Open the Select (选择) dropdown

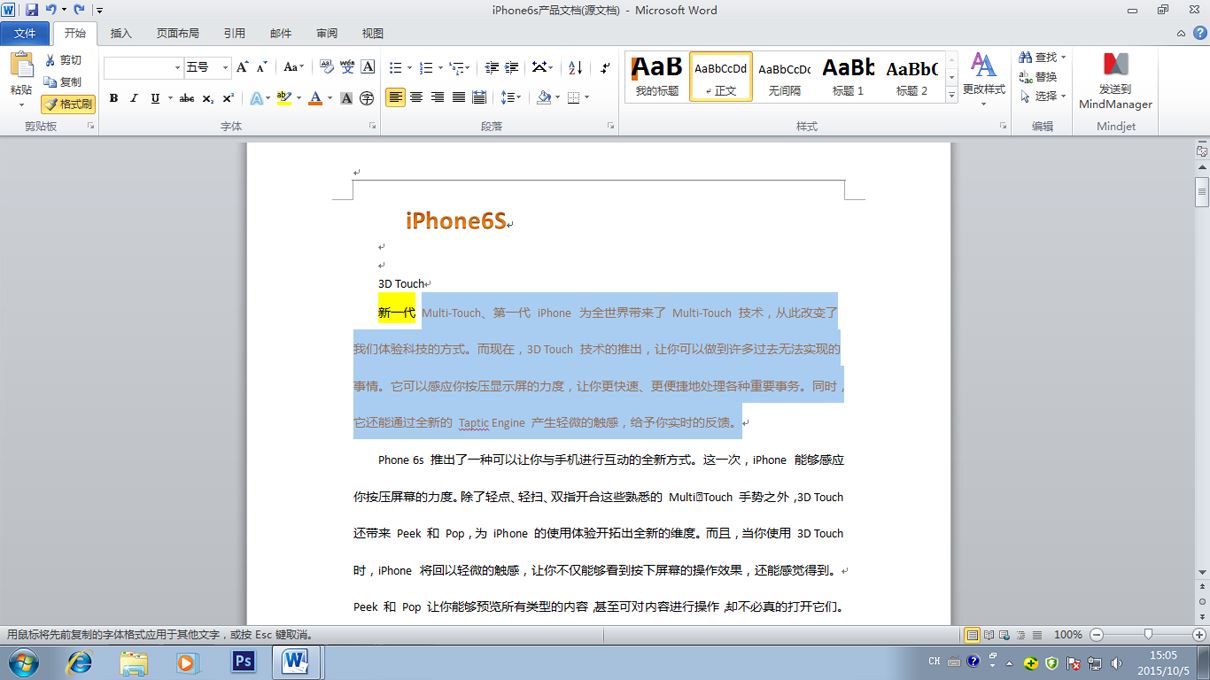1042,96
